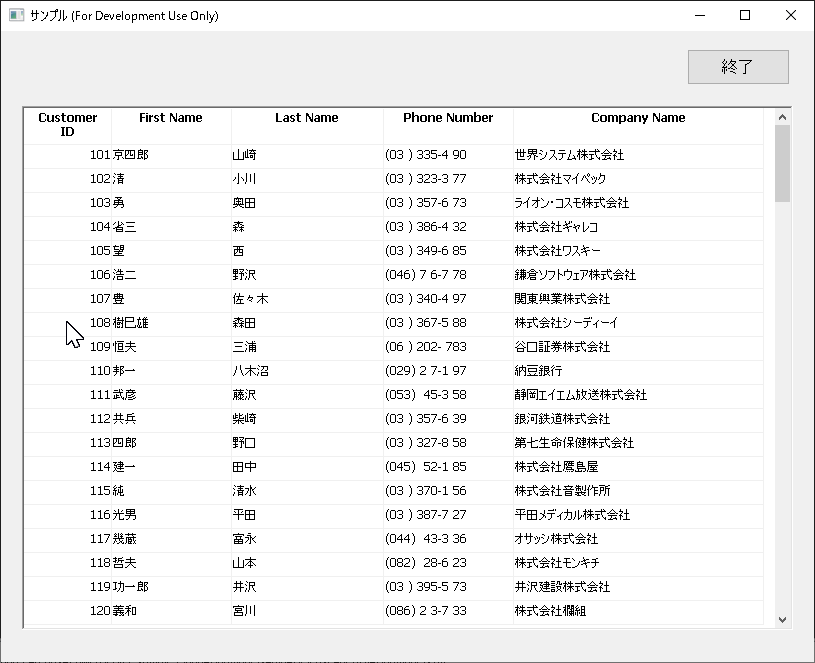Click the vertical scrollbar thumb
Viewport: 815px width, 663px height.
pyautogui.click(x=782, y=163)
